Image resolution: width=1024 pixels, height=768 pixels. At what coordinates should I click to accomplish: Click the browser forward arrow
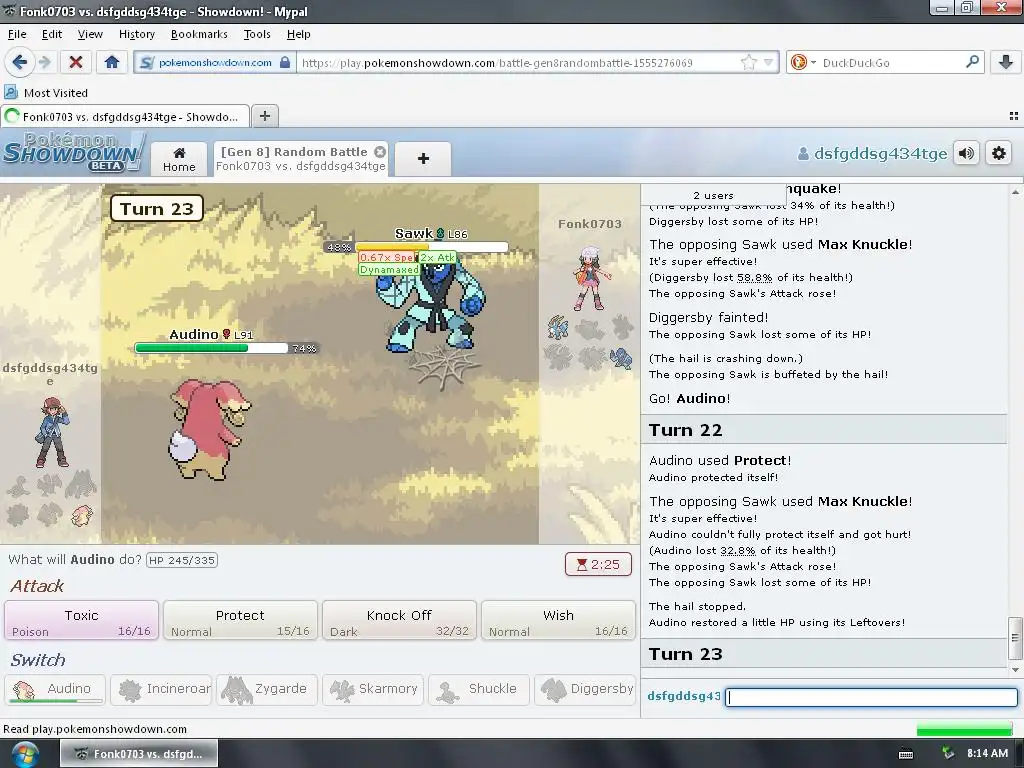[x=45, y=62]
